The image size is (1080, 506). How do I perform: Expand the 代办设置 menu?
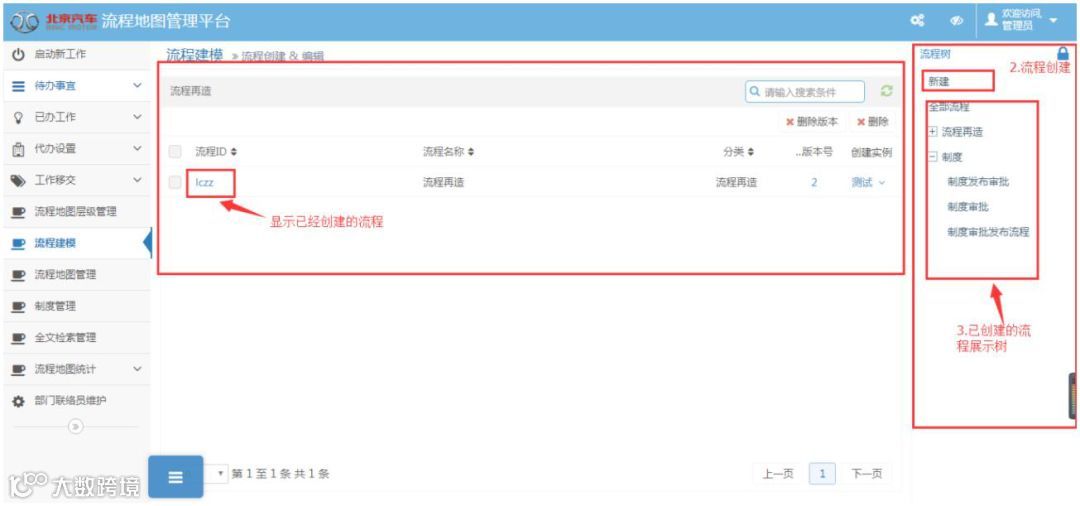(137, 149)
